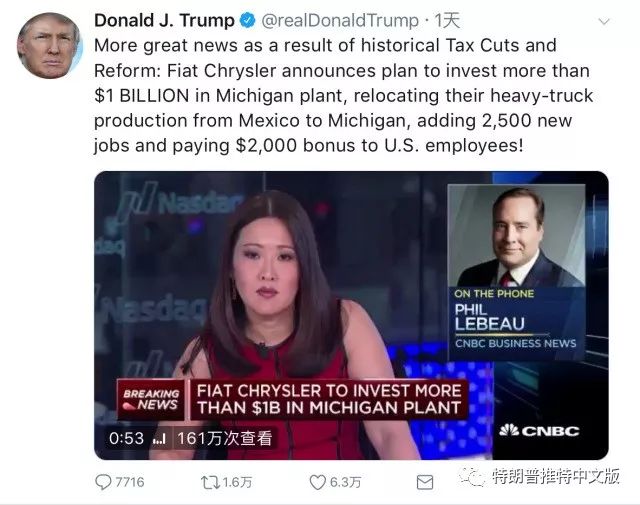Send tweet via envelope message icon

(425, 483)
